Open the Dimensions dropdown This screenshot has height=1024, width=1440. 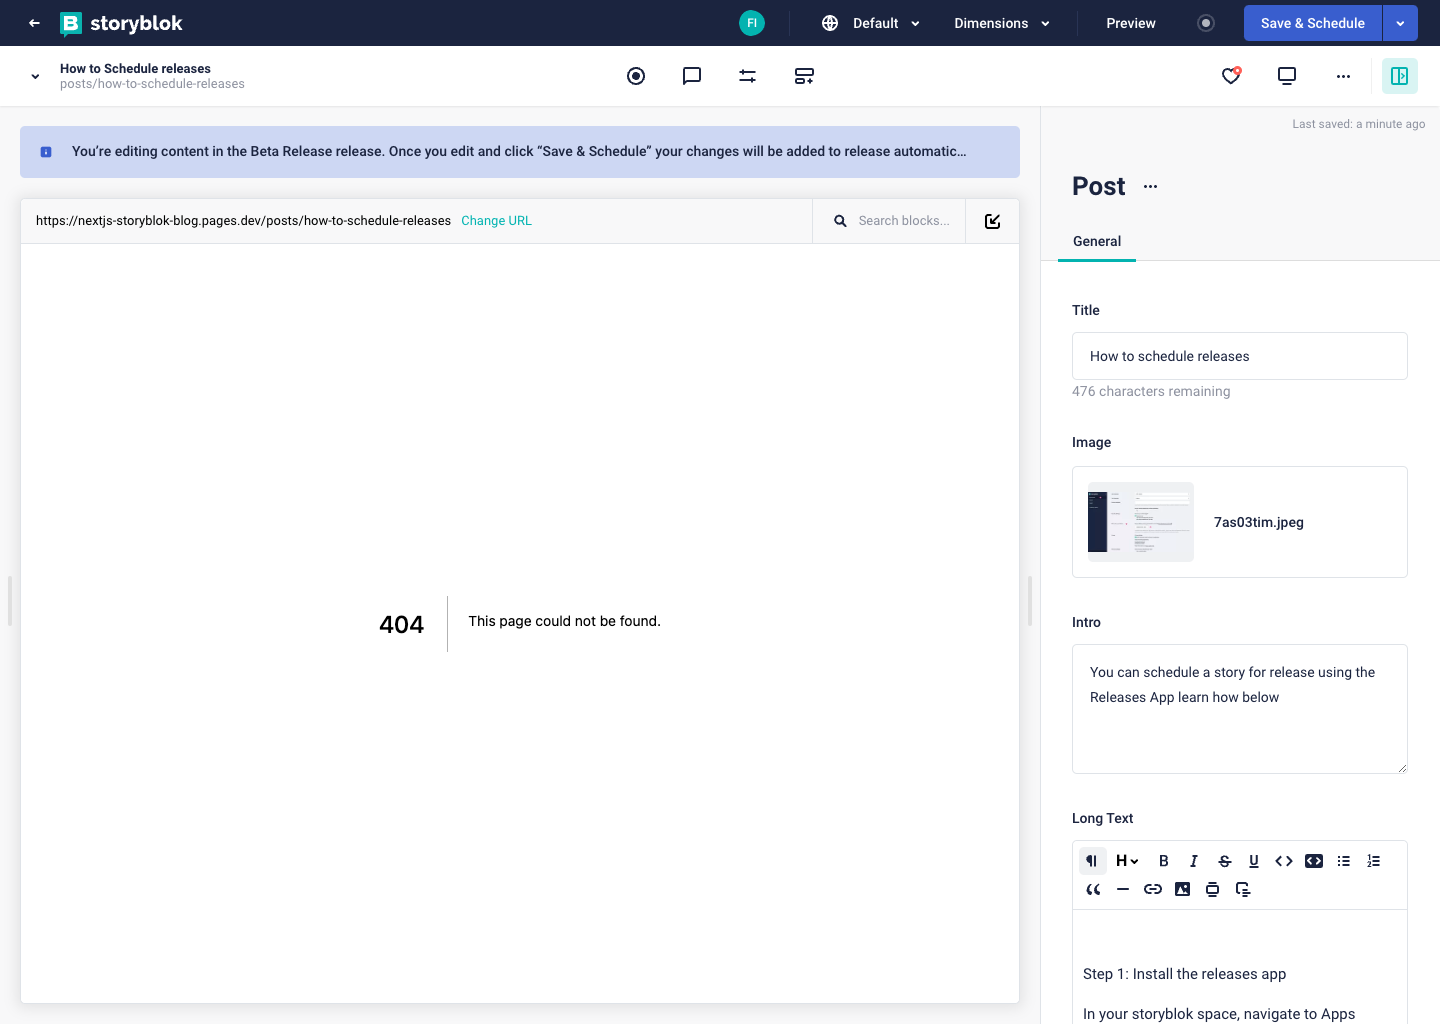[x=1002, y=23]
